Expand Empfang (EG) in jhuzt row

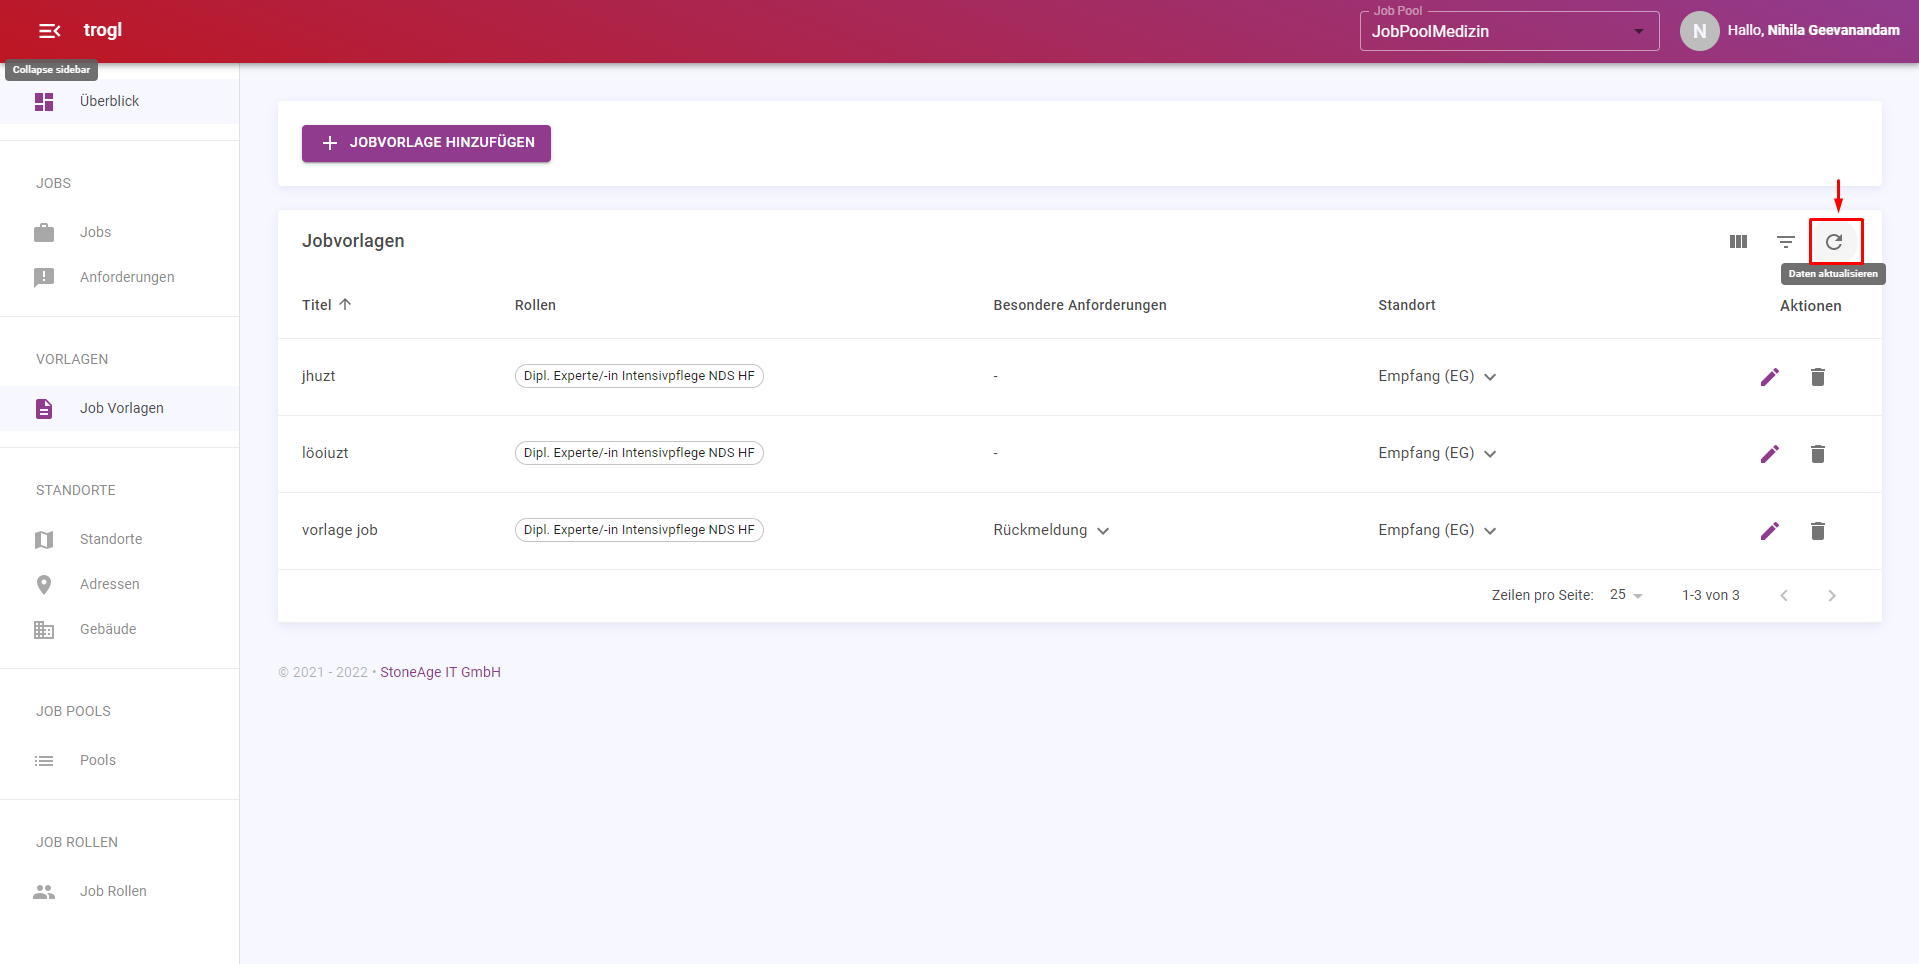coord(1490,377)
